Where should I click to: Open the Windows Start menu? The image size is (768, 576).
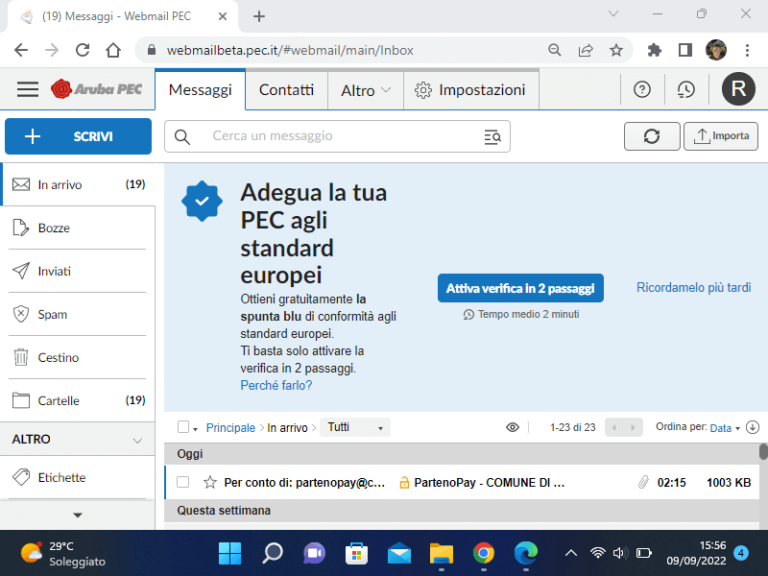click(230, 553)
